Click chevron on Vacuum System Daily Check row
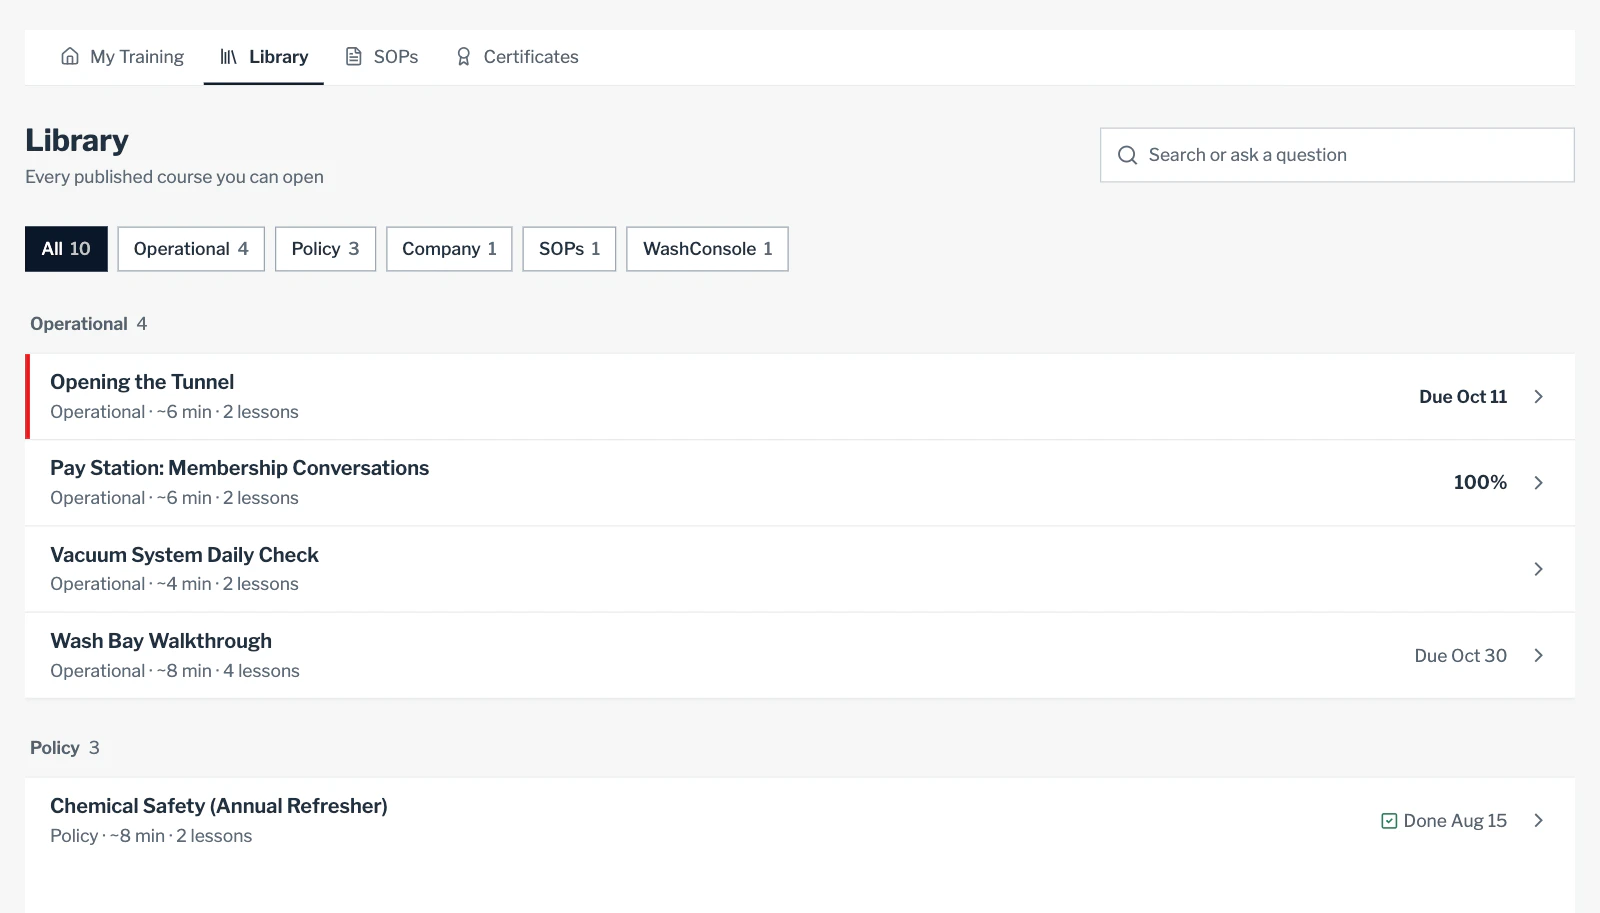The width and height of the screenshot is (1600, 913). (x=1539, y=569)
